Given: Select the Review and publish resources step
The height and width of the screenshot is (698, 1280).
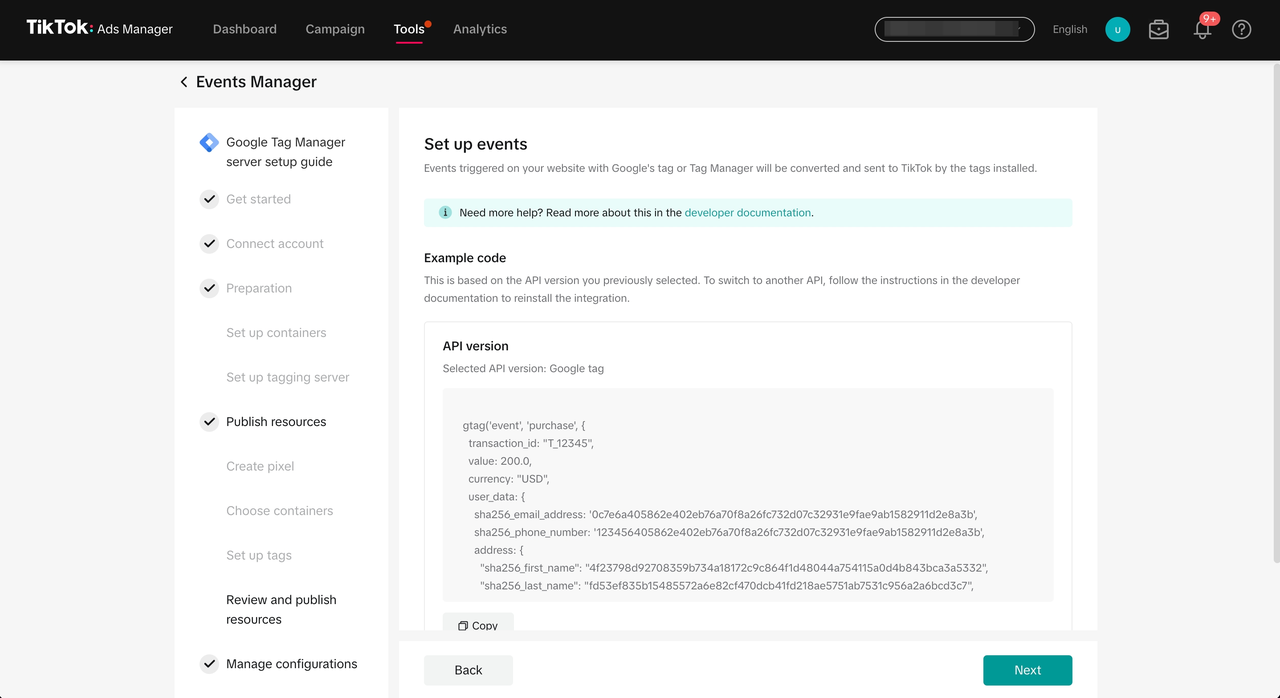Looking at the screenshot, I should (281, 609).
